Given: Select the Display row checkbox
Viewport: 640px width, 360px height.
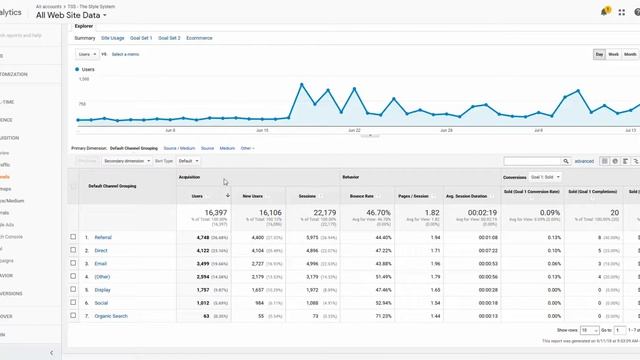Looking at the screenshot, I should point(73,289).
